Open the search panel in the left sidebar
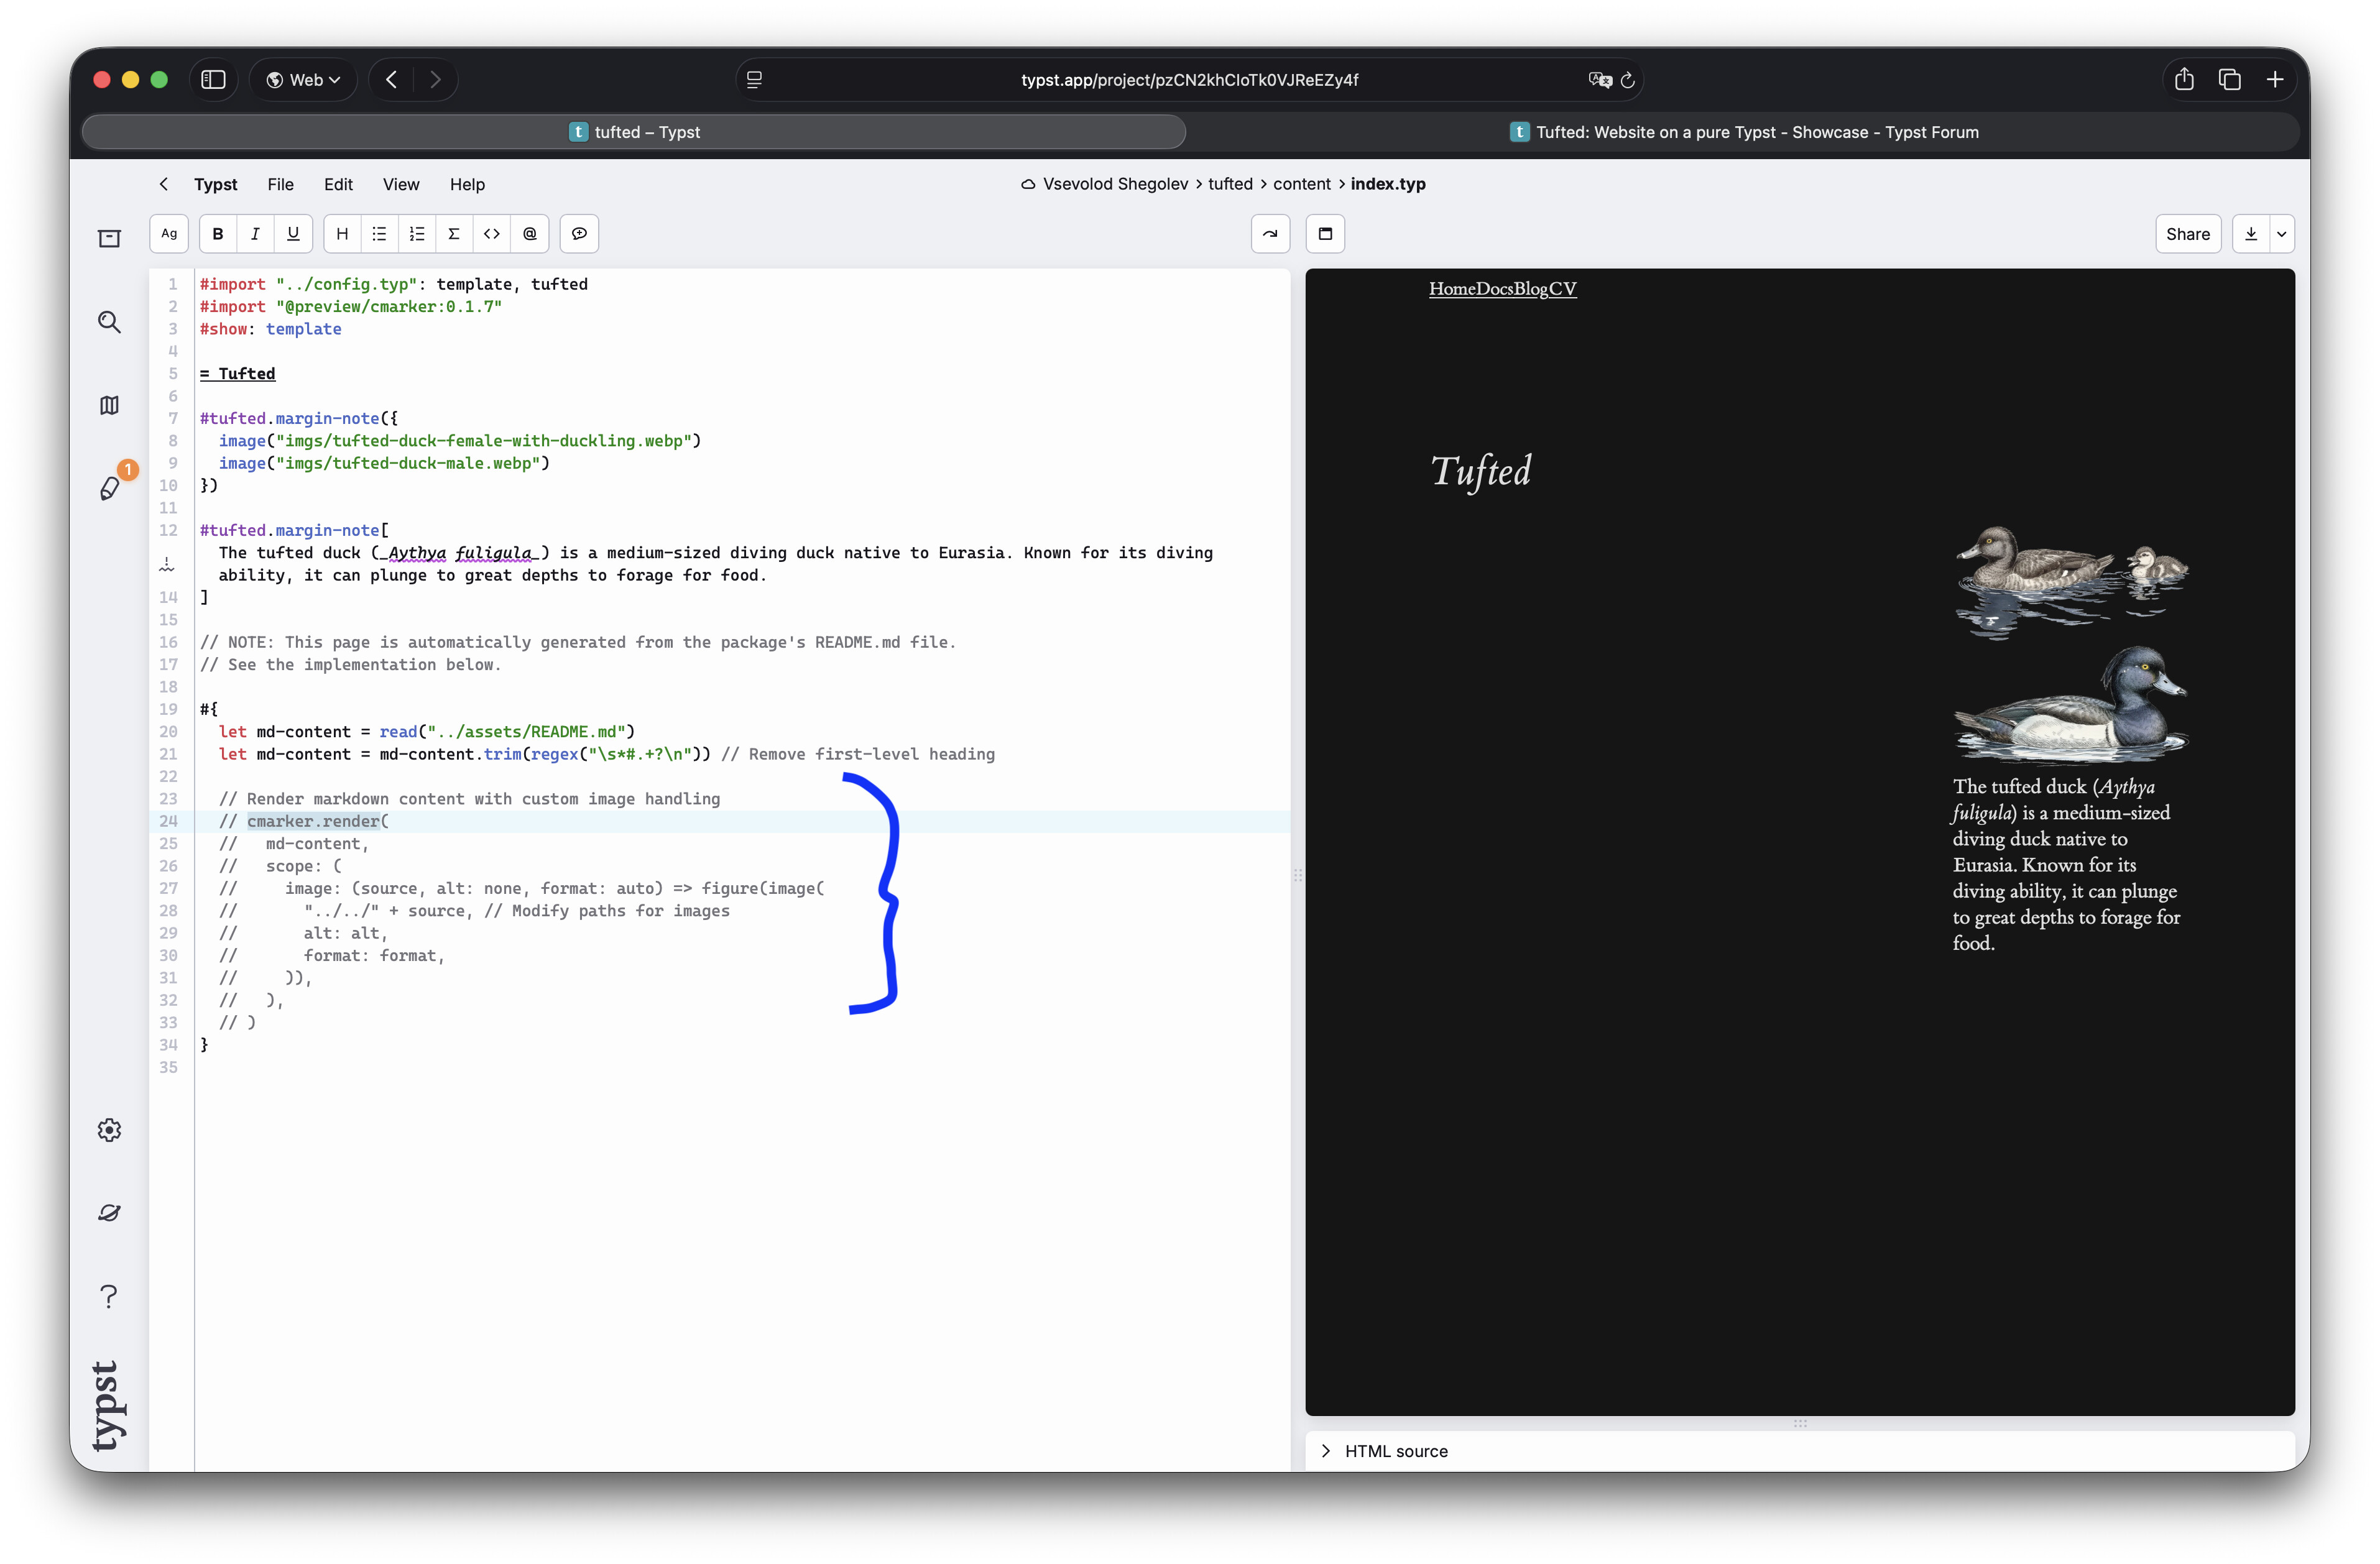The image size is (2380, 1564). (x=109, y=322)
